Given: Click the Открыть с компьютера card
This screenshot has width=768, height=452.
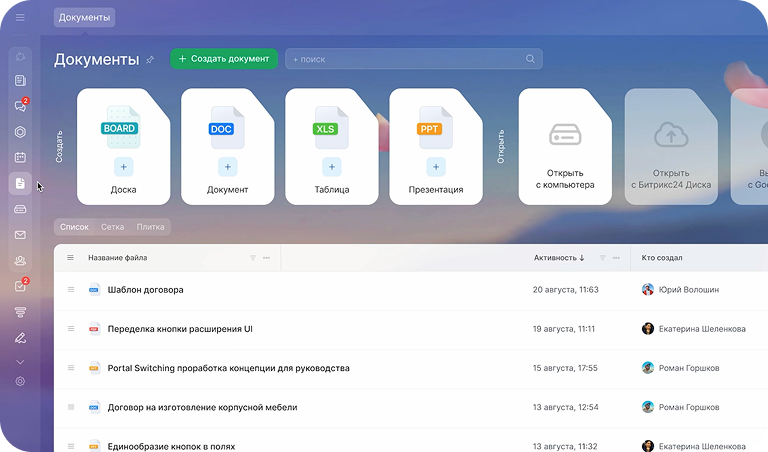Looking at the screenshot, I should click(x=564, y=147).
